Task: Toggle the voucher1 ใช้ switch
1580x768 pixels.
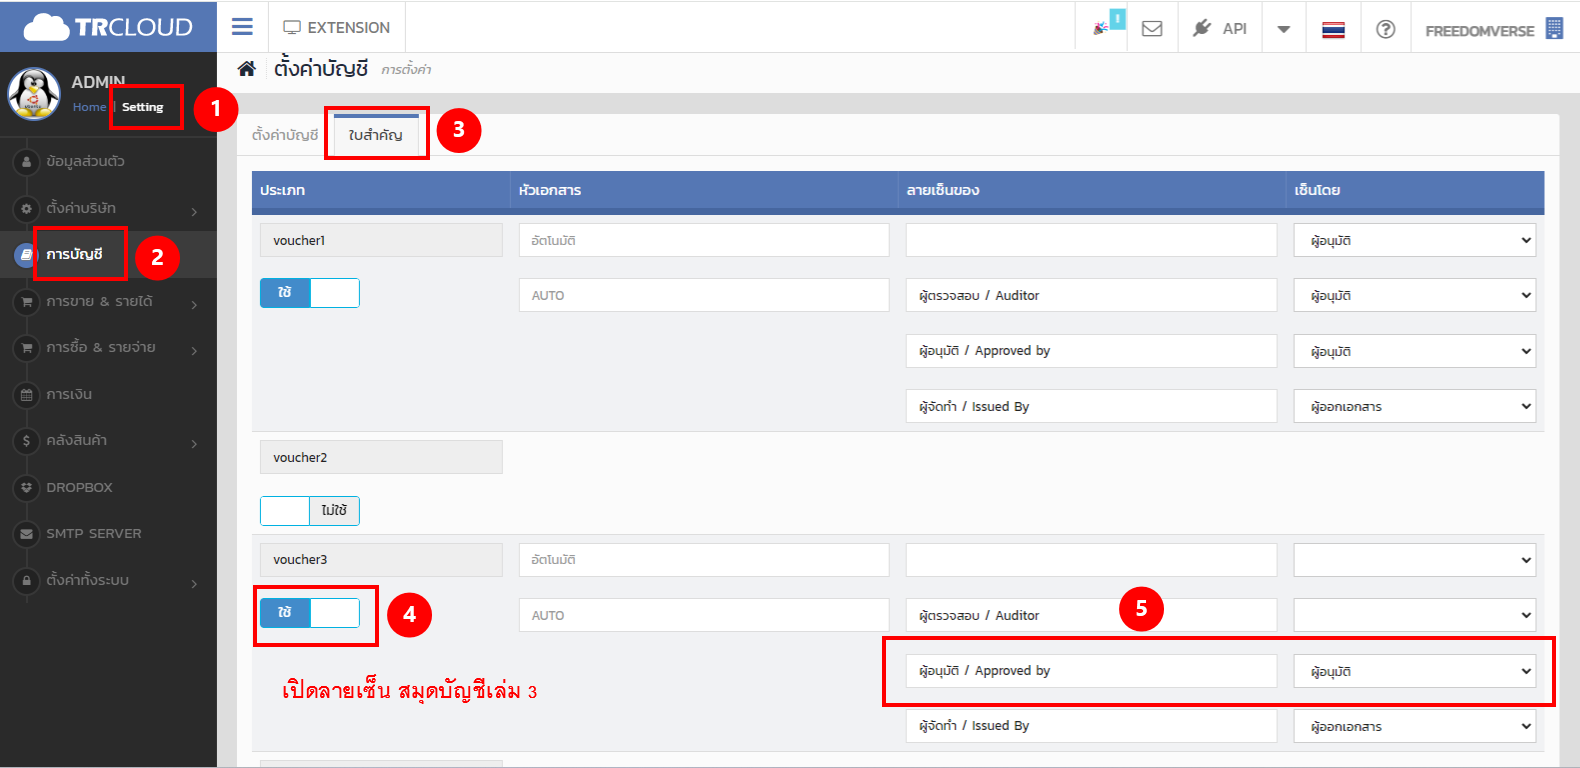Action: pos(310,293)
